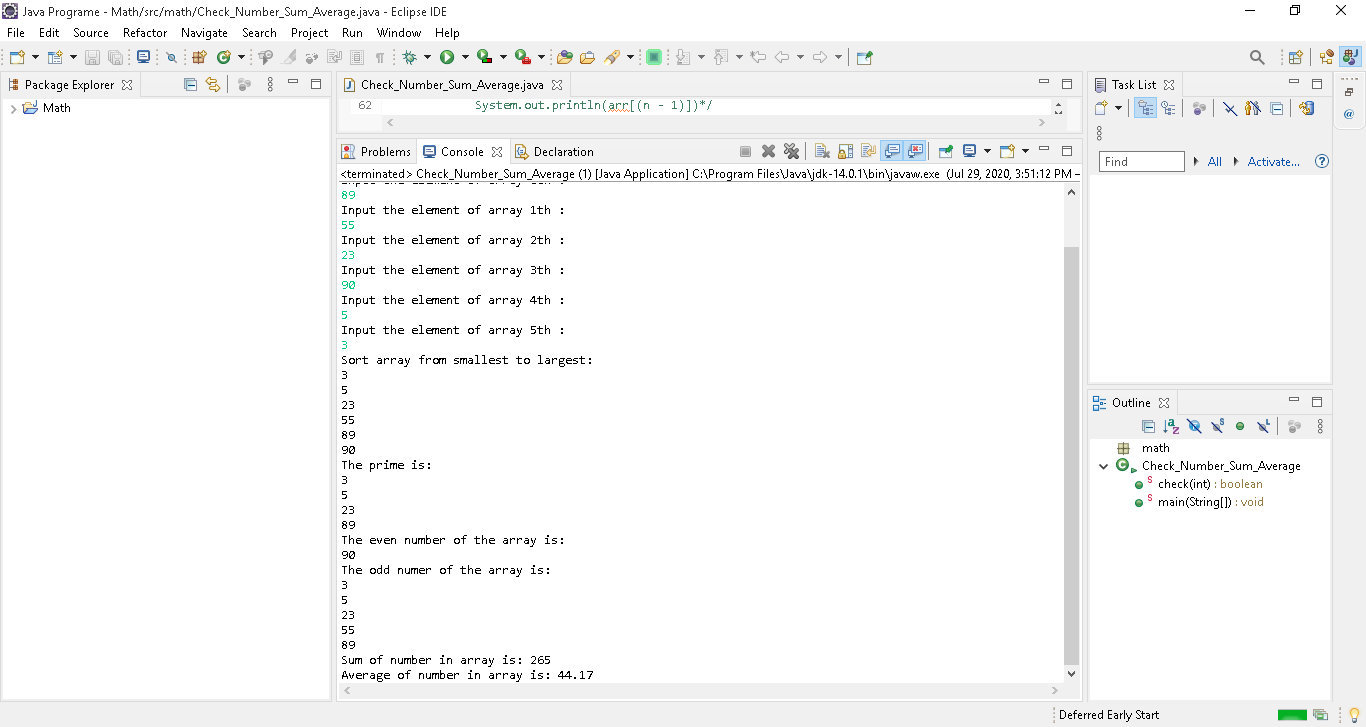Click Collapse All in Package Explorer
The height and width of the screenshot is (727, 1366).
190,84
